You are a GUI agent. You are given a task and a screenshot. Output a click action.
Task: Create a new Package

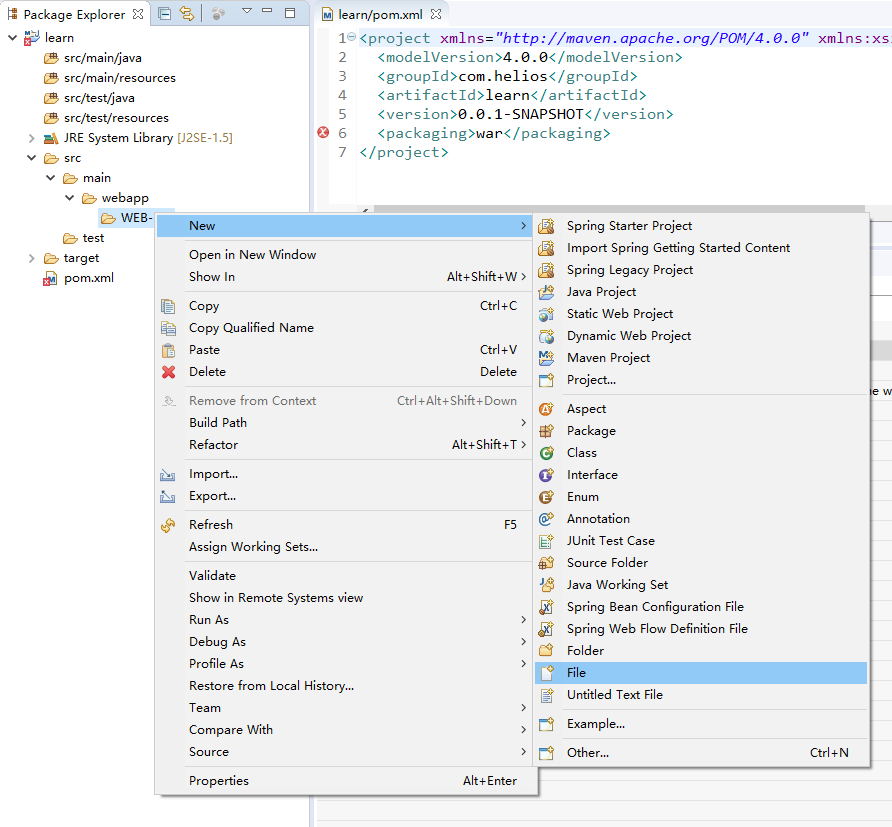click(701, 431)
